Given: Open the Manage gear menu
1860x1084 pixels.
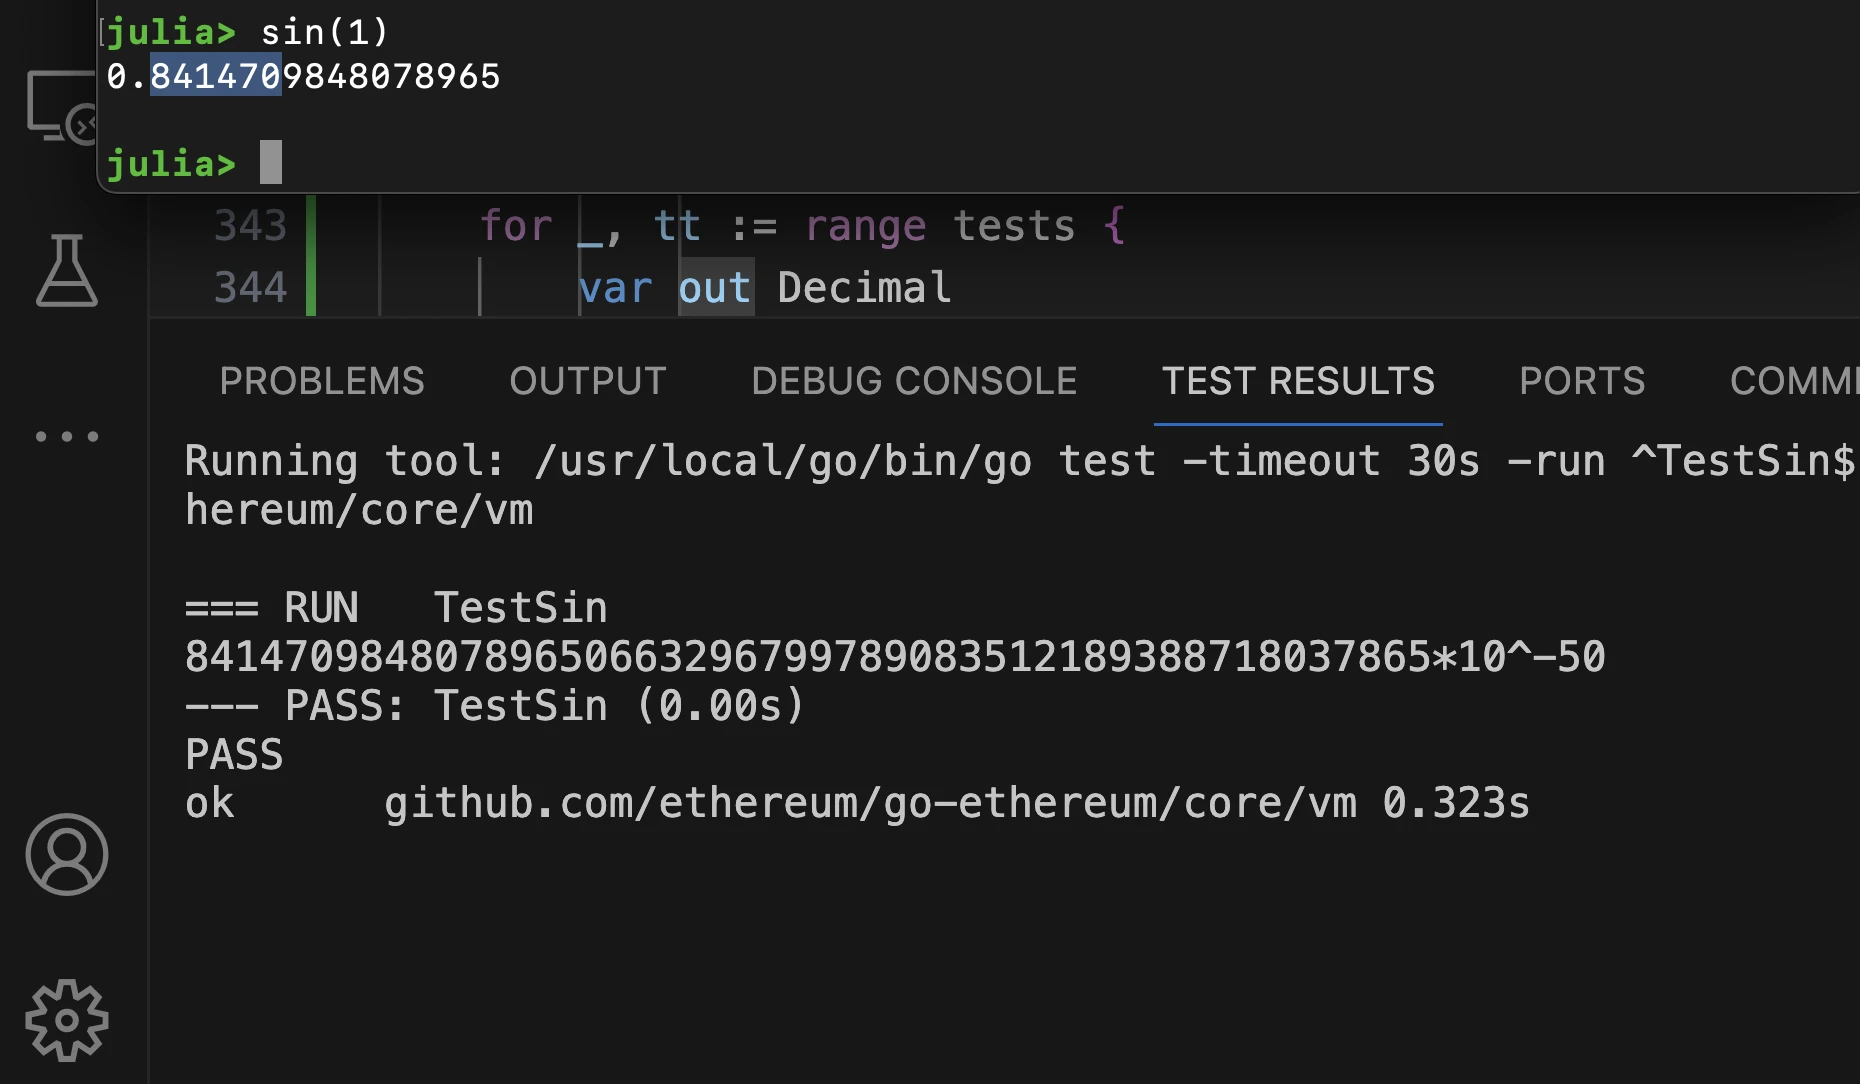Looking at the screenshot, I should pos(67,1019).
